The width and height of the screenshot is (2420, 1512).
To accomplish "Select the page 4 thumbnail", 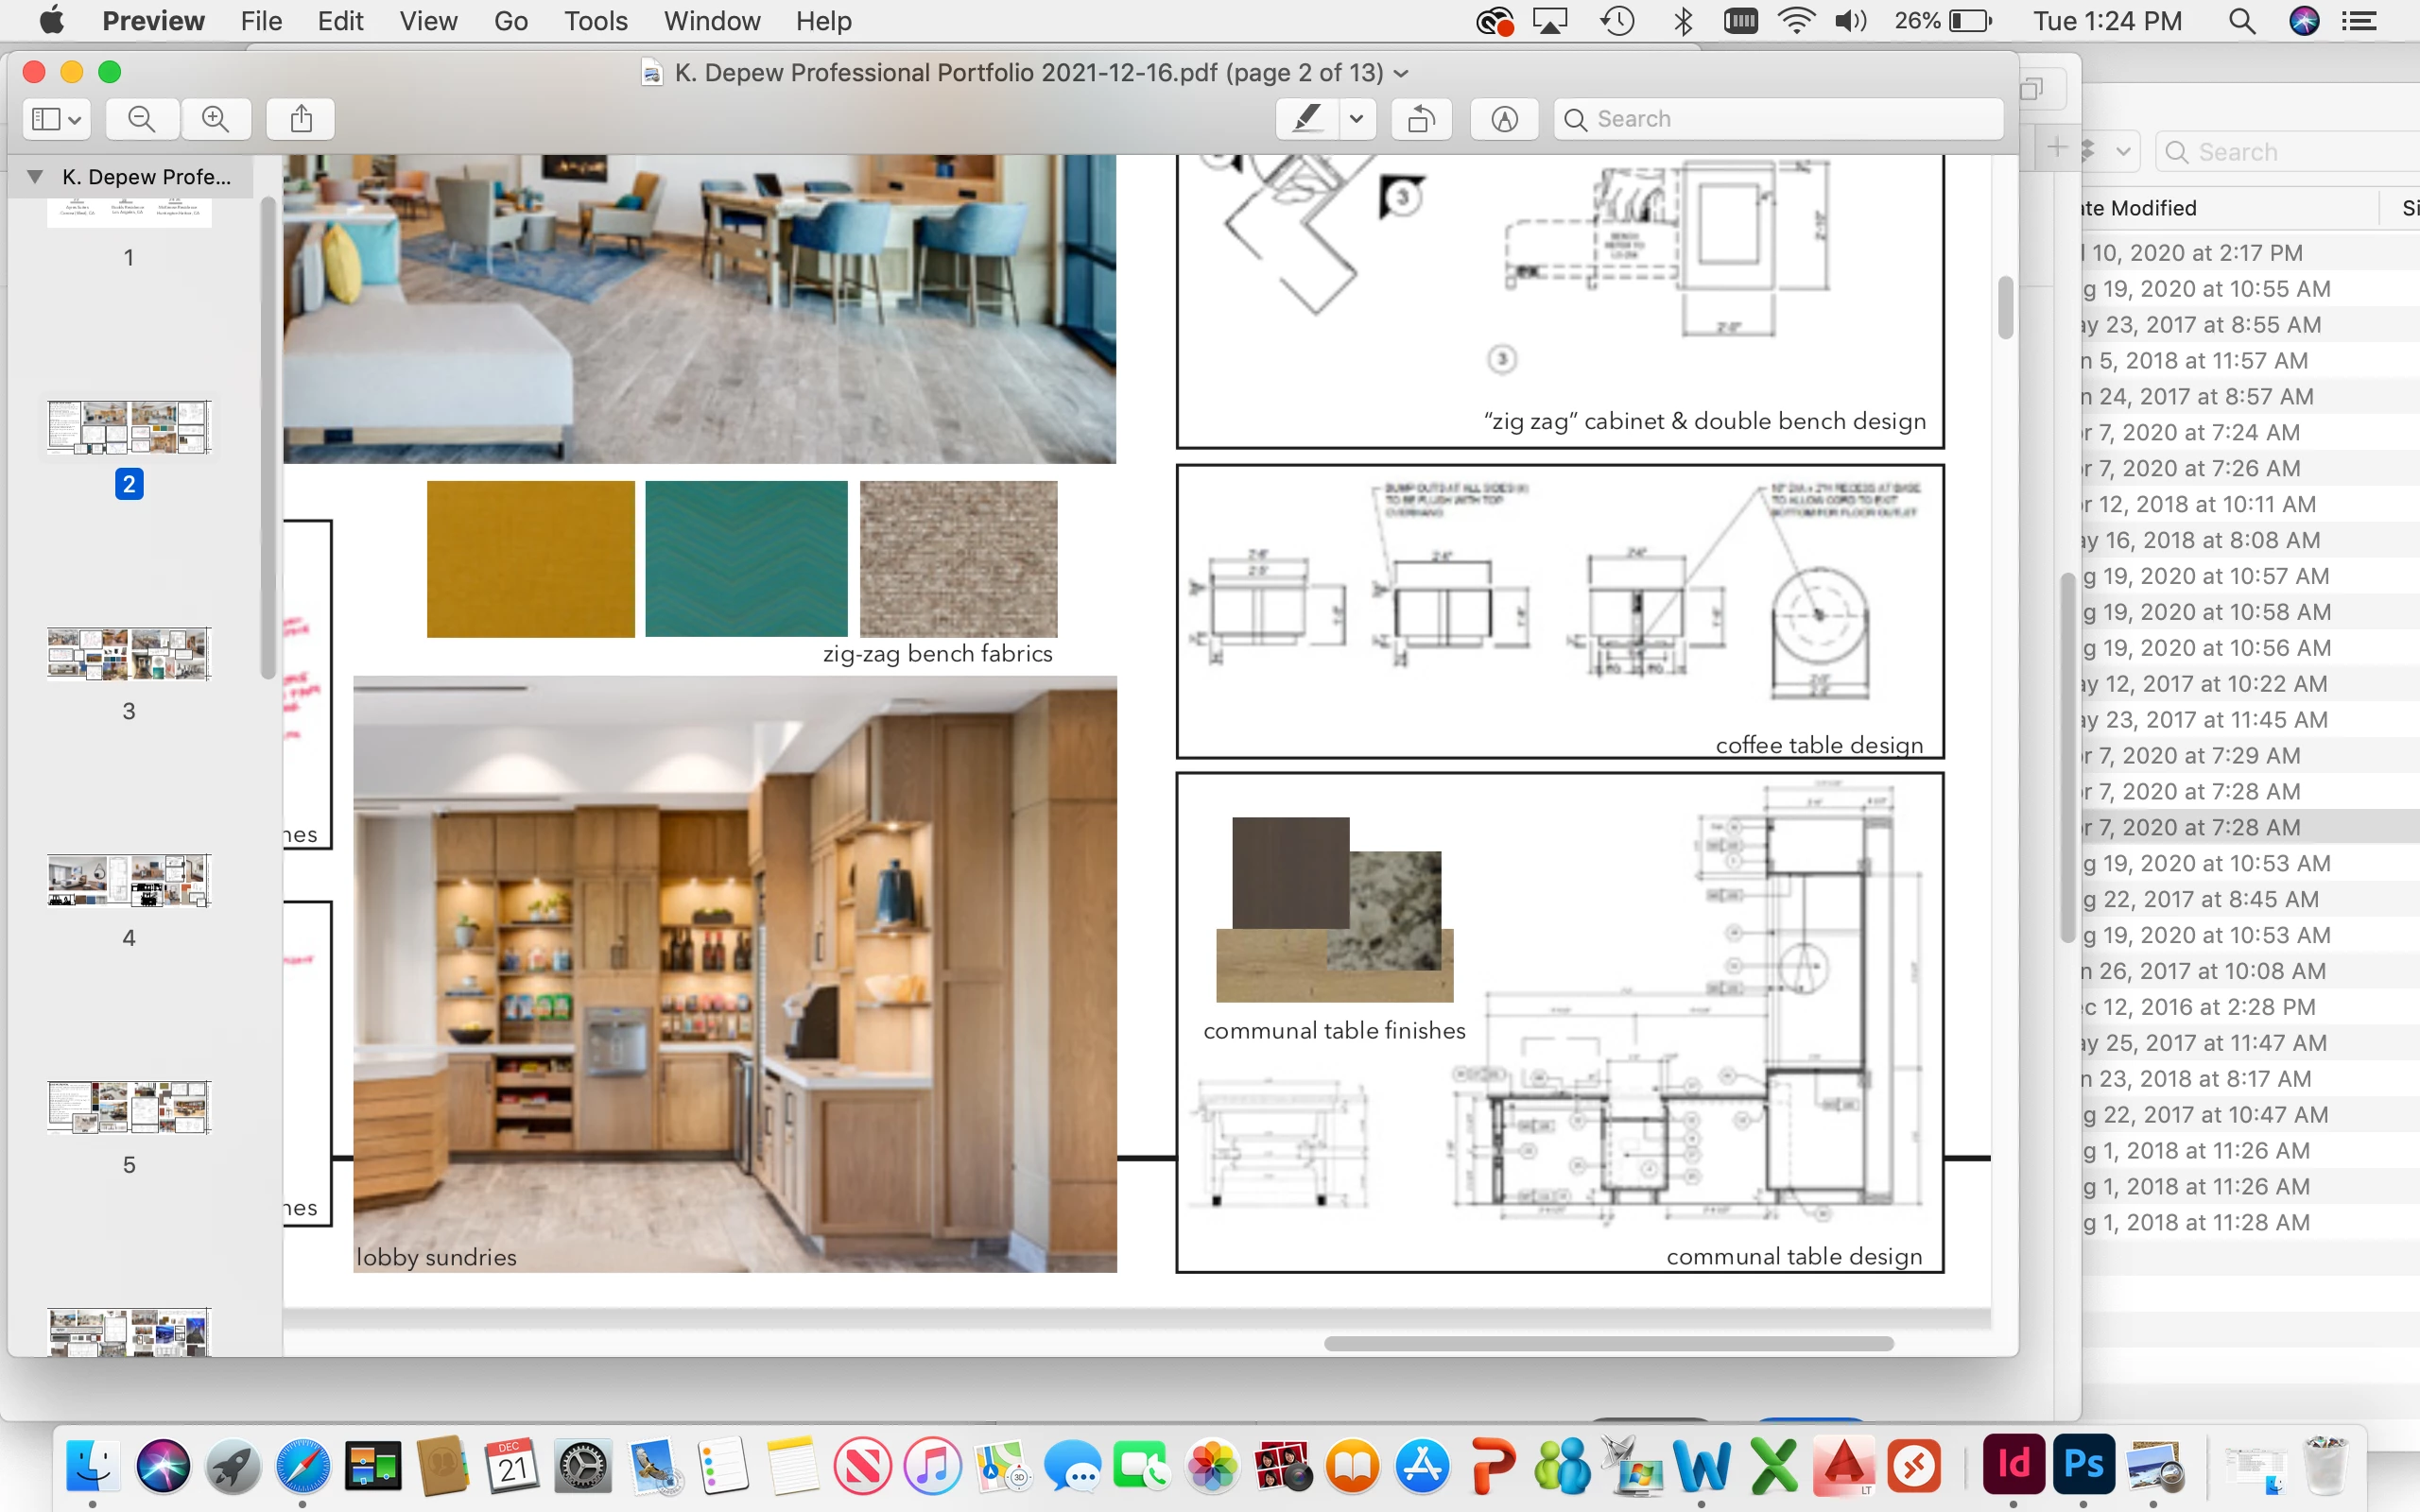I will (x=129, y=880).
